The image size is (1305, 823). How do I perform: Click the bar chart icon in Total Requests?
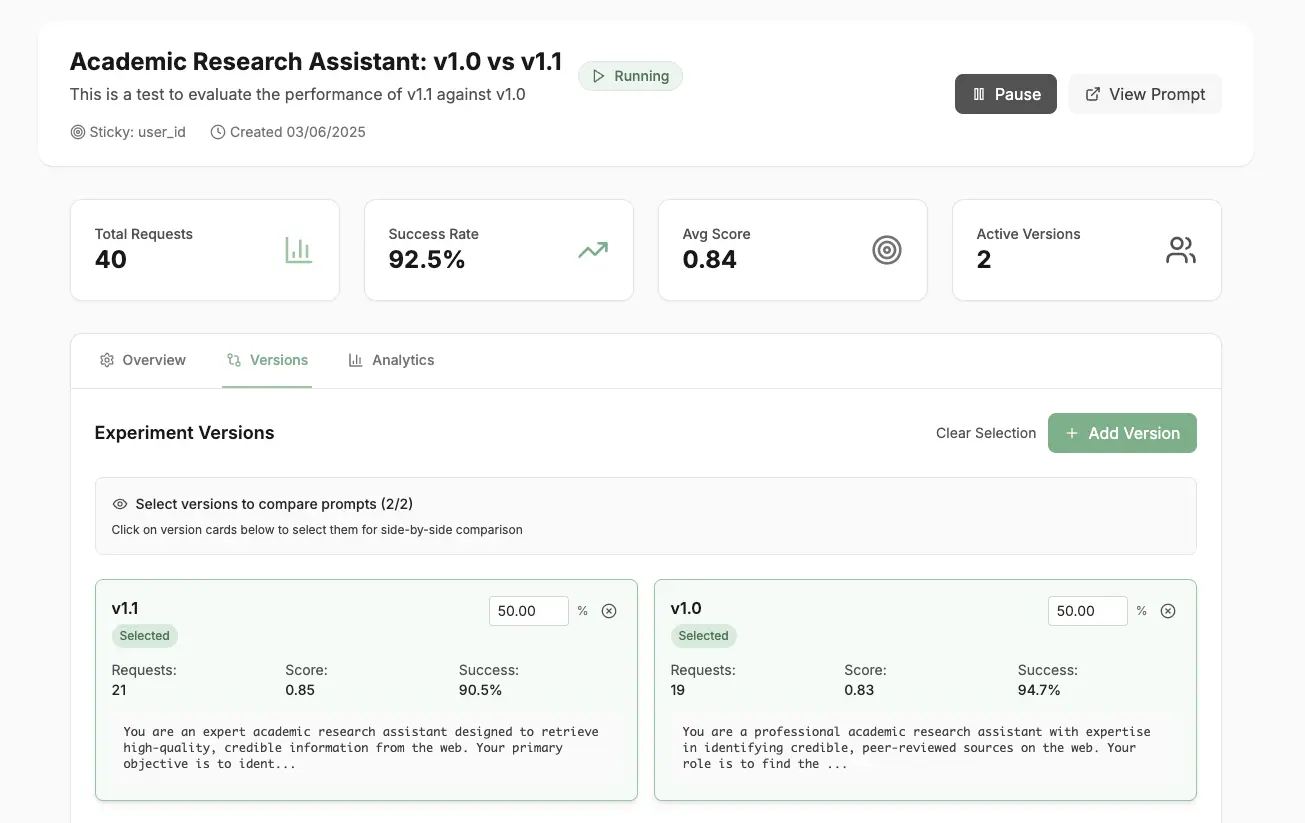click(x=298, y=250)
